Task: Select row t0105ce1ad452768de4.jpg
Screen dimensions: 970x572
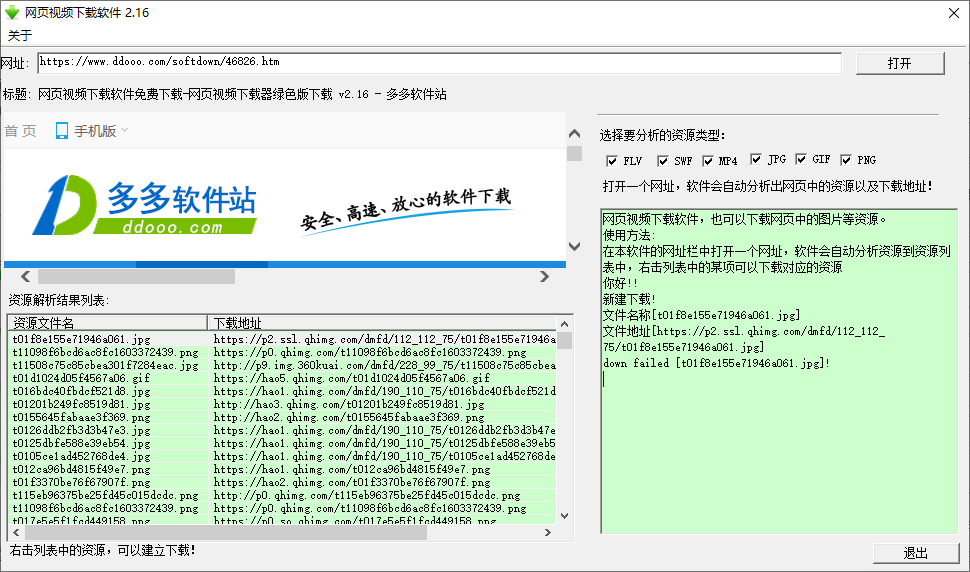Action: 282,456
